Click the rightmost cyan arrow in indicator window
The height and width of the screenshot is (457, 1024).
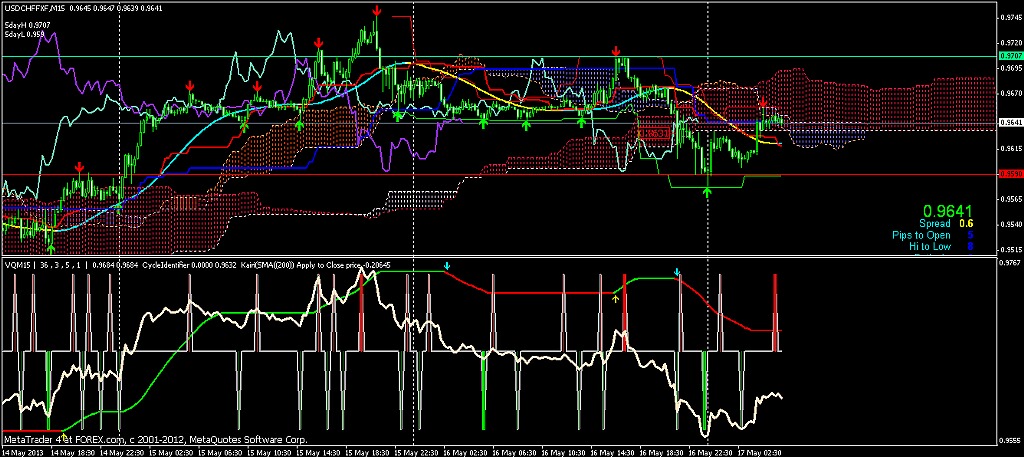[677, 272]
